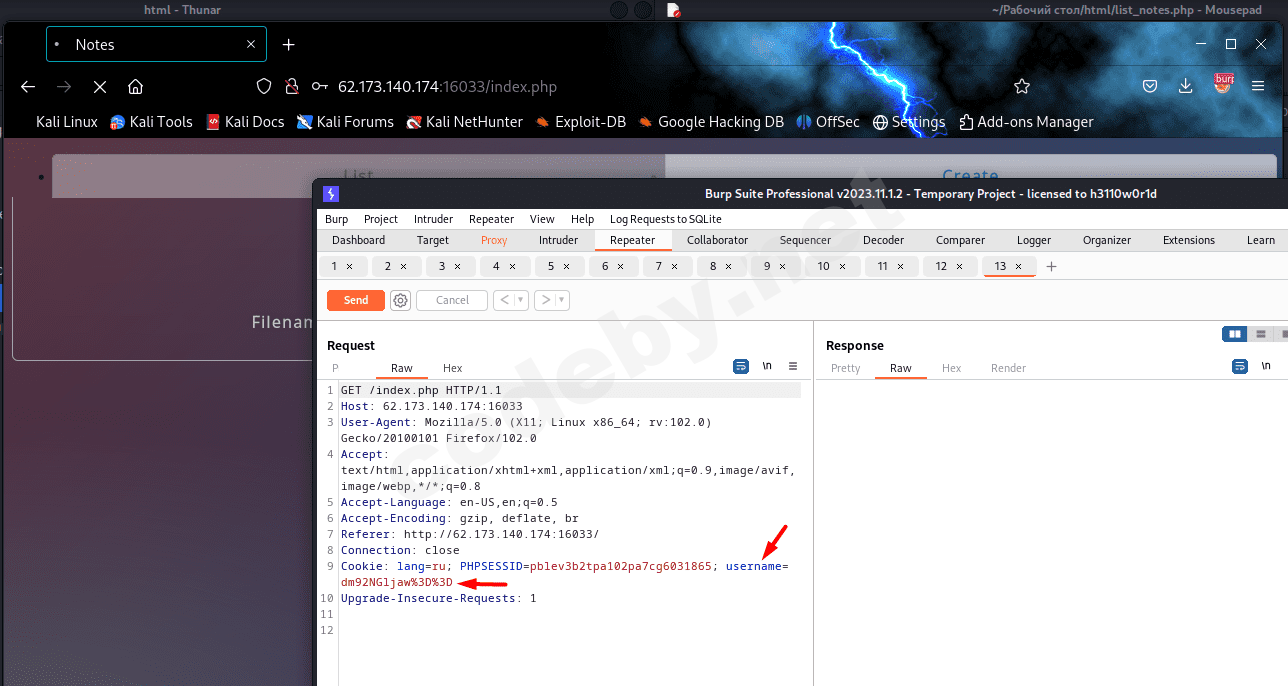Toggle soft line wrapping in Request editor
The height and width of the screenshot is (686, 1288).
pos(741,366)
